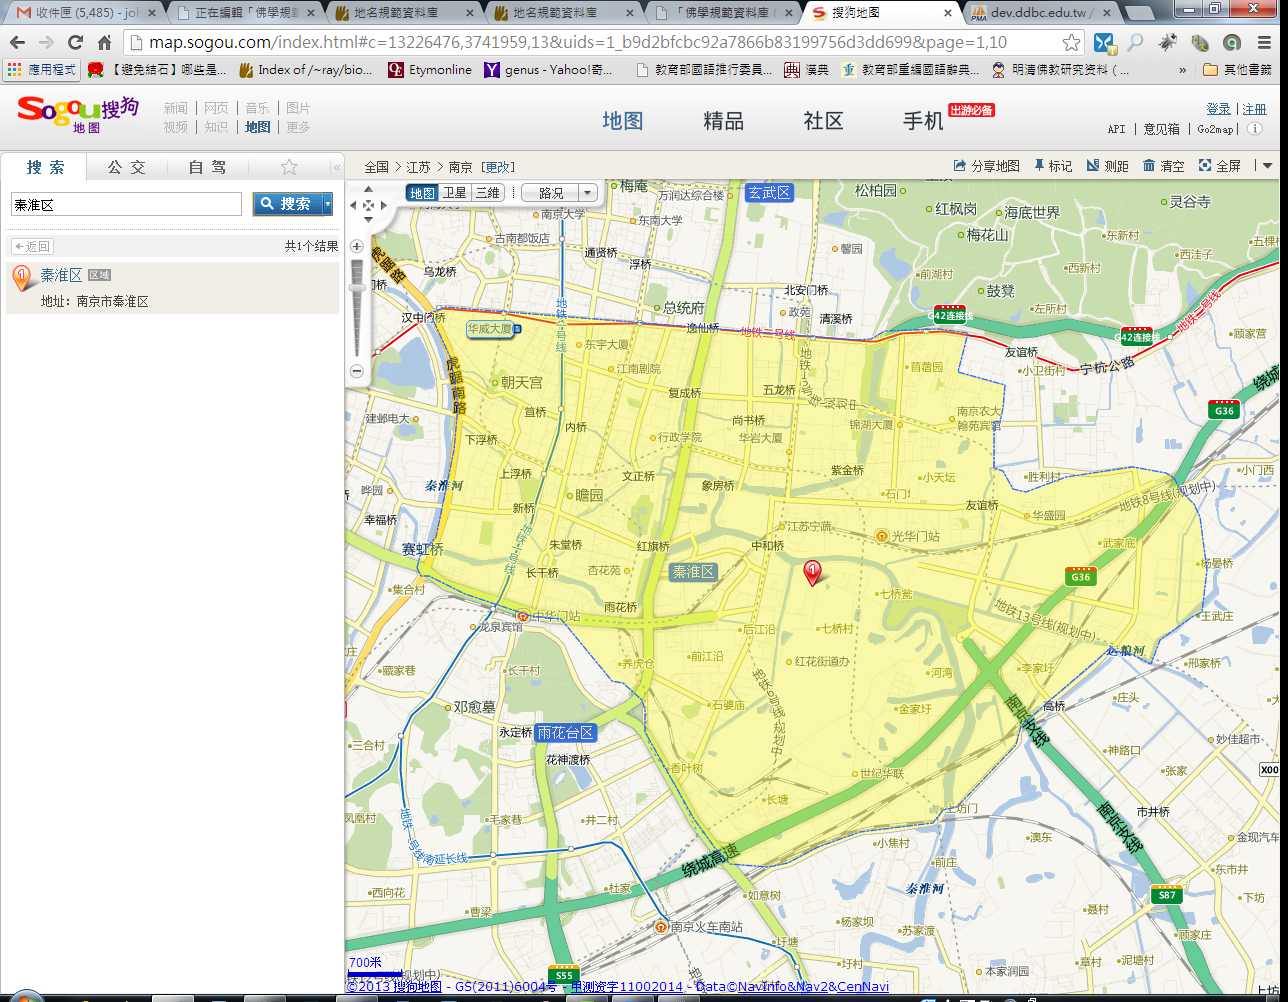Screen dimensions: 1288x1002
Task: Click the browser home button
Action: coord(104,43)
